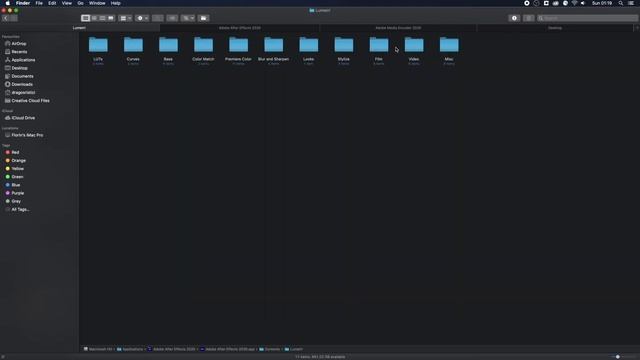Open the Blur and Sharpen folder
Image resolution: width=640 pixels, height=360 pixels.
(x=273, y=45)
